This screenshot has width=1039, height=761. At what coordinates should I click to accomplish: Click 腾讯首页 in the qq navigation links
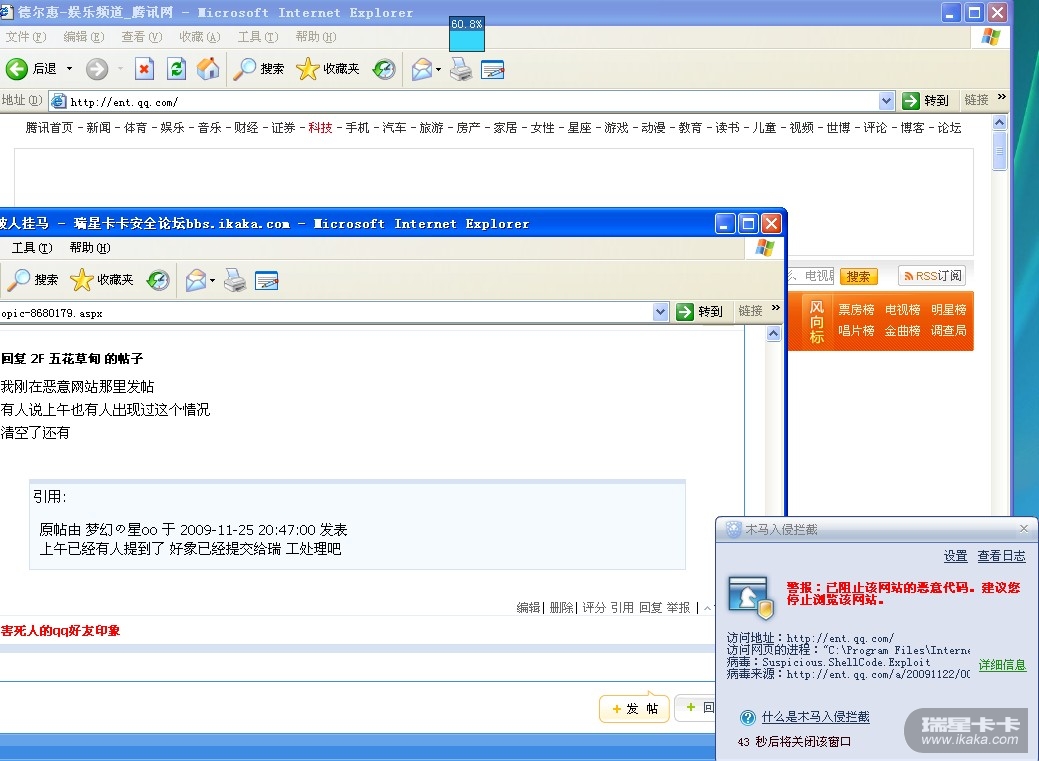point(49,127)
